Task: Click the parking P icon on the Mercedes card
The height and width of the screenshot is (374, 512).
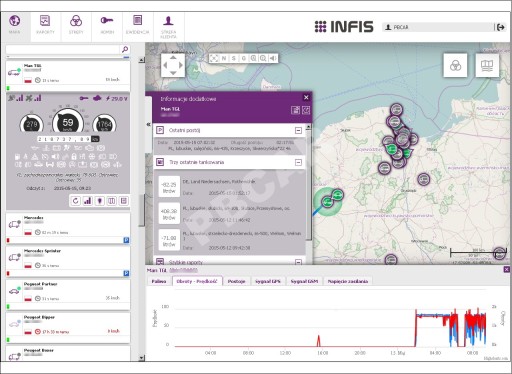Action: coord(126,240)
